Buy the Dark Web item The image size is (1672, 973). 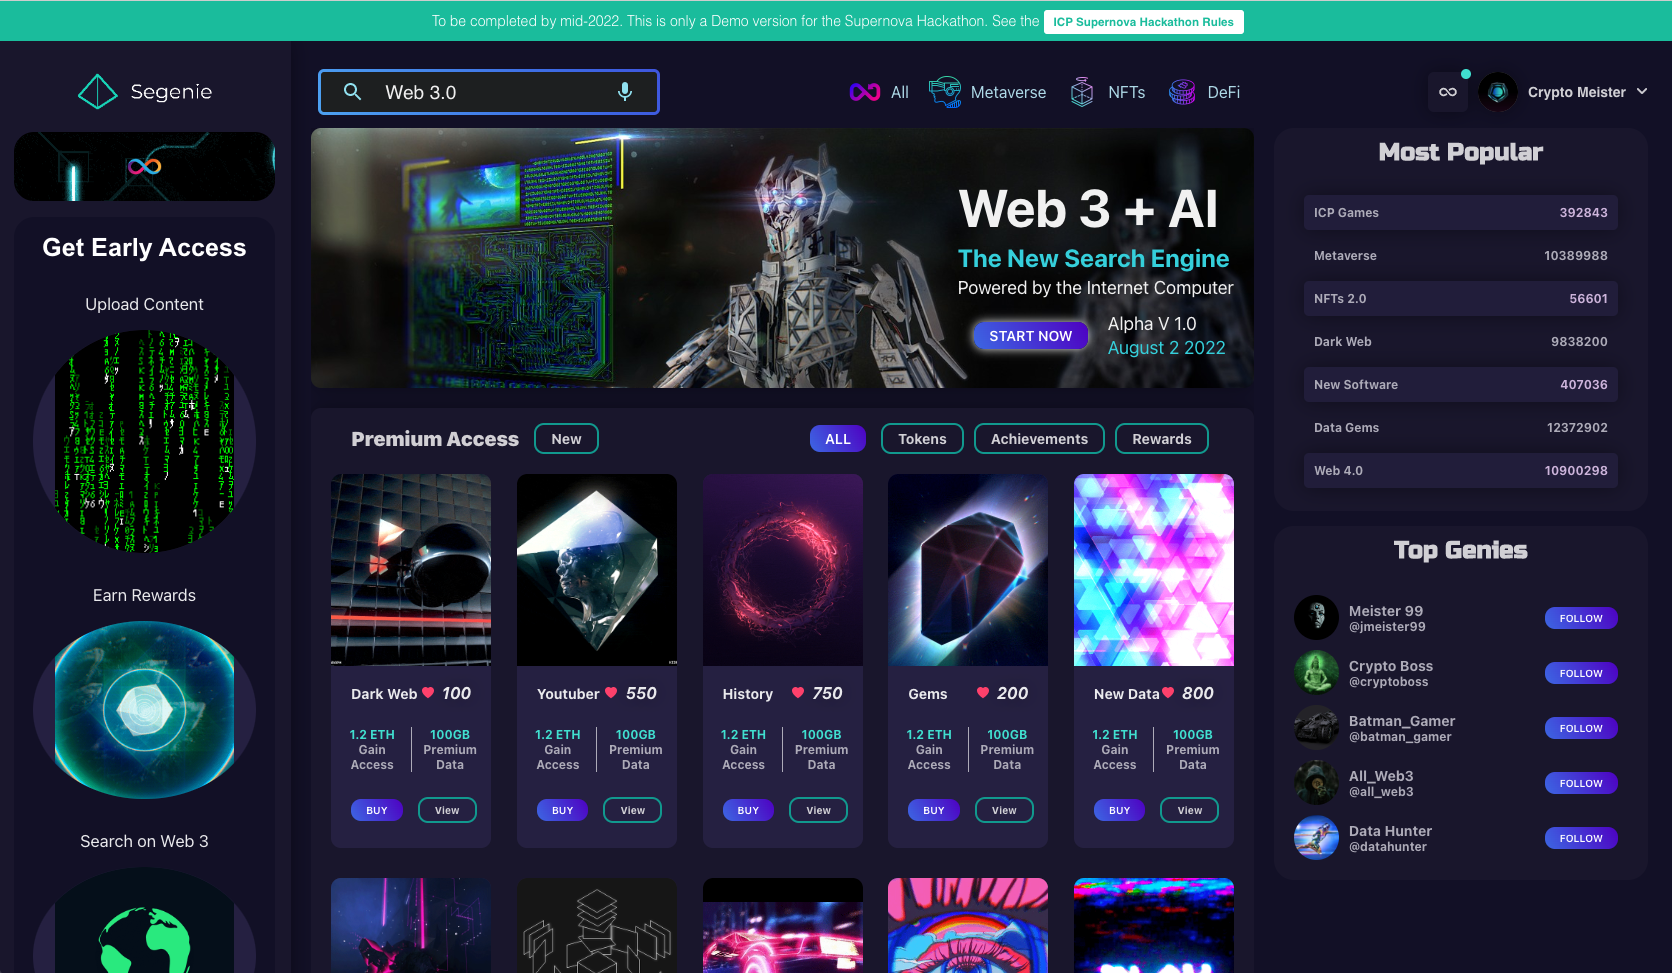pyautogui.click(x=377, y=810)
